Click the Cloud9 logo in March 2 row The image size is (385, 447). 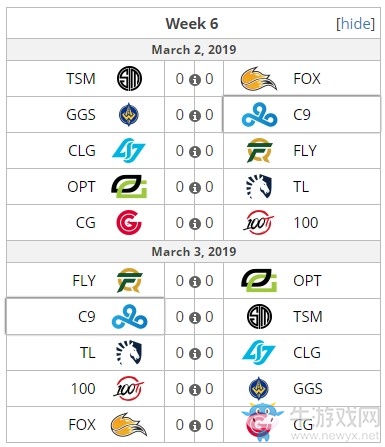259,115
